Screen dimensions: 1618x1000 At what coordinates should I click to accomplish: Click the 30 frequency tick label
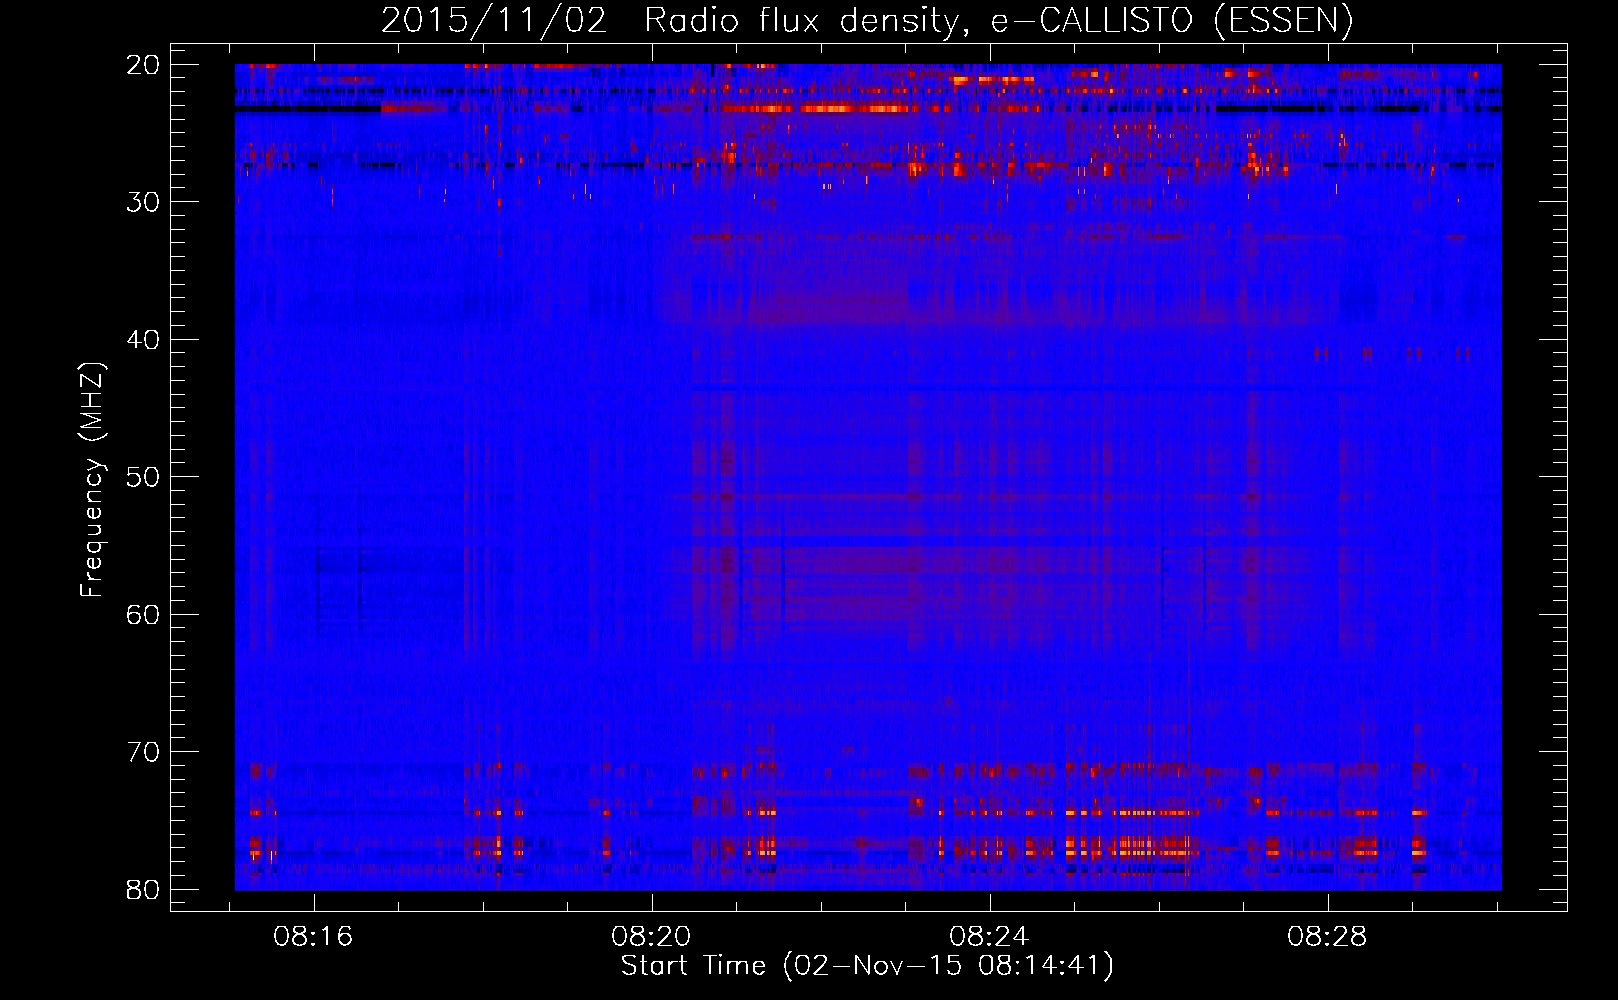pyautogui.click(x=144, y=202)
